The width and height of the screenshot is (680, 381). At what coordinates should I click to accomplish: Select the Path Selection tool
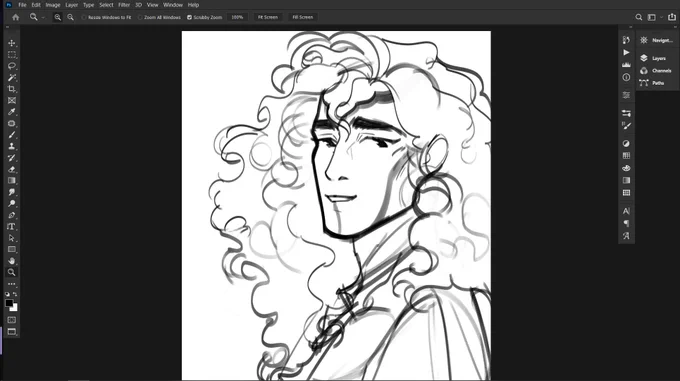(x=12, y=238)
